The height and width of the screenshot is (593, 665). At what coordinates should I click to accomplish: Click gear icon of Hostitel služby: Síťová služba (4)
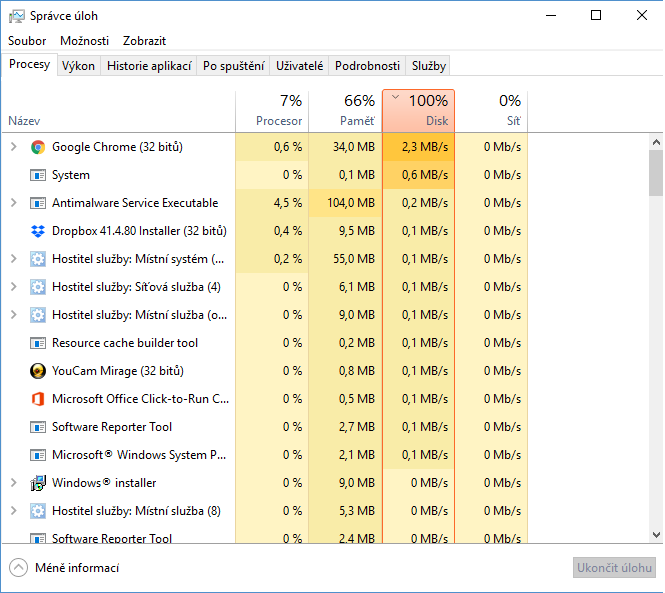click(x=38, y=287)
